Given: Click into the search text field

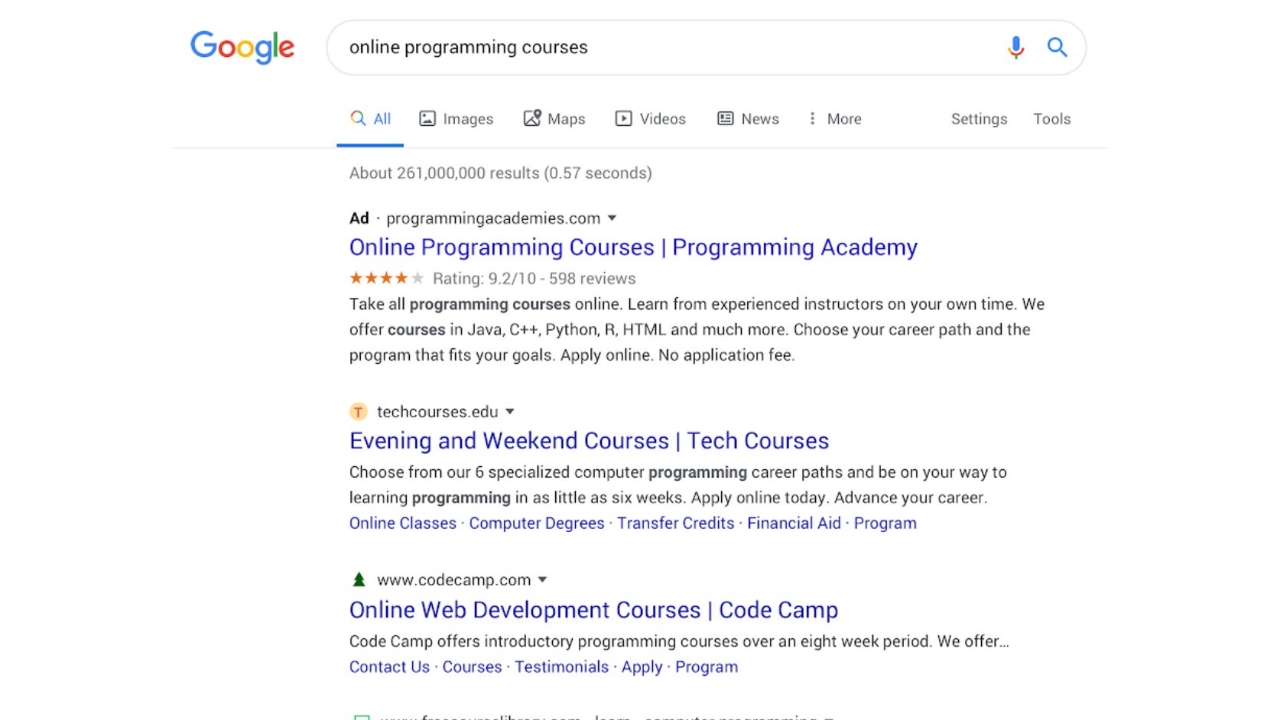Looking at the screenshot, I should click(660, 47).
